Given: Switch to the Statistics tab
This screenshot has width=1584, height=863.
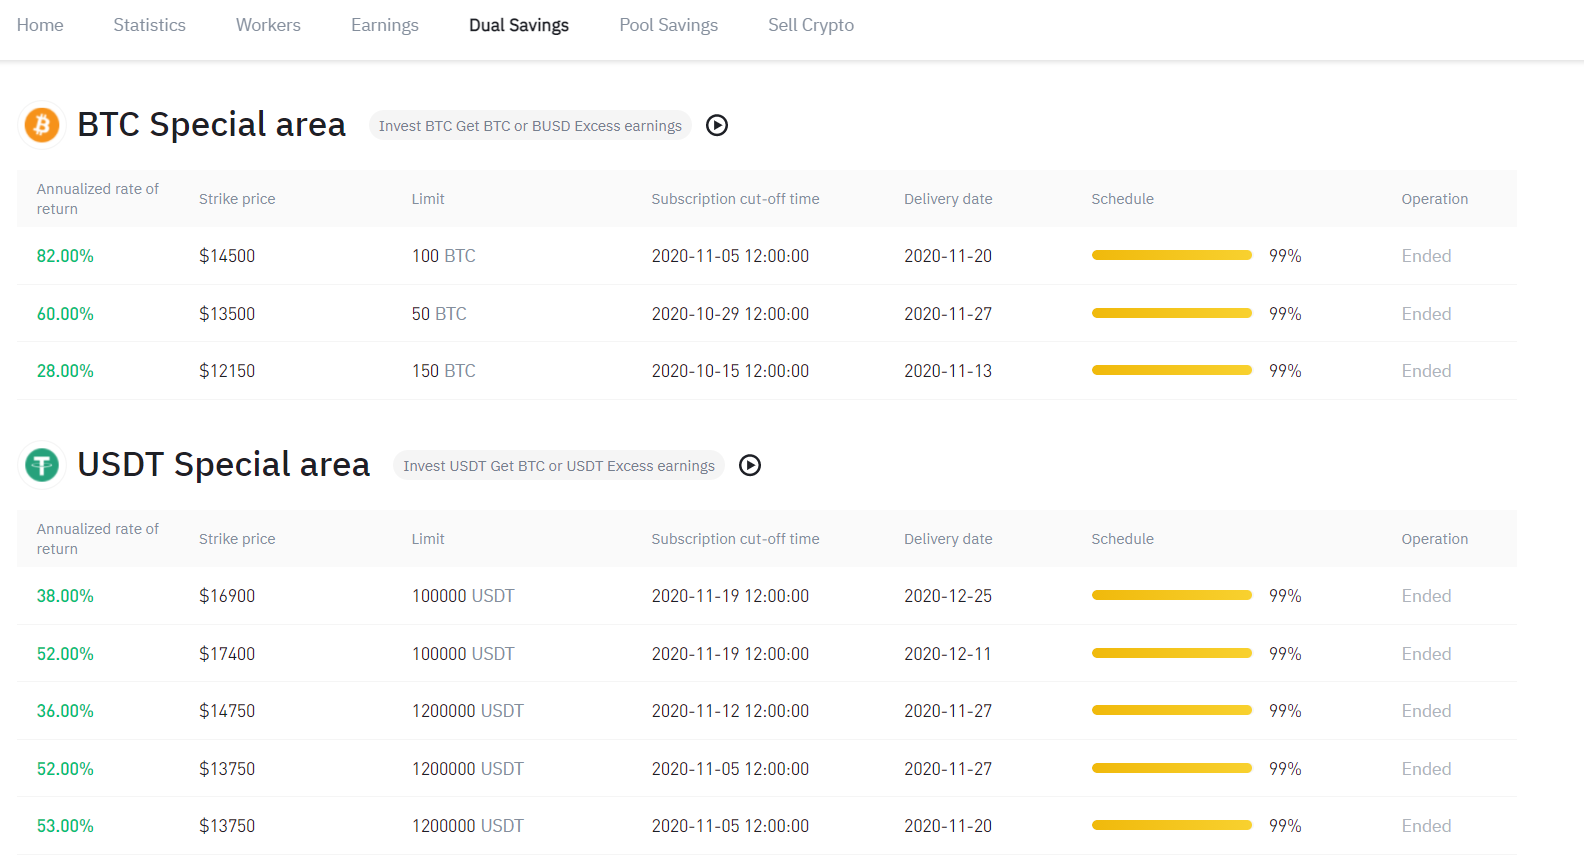Looking at the screenshot, I should pyautogui.click(x=149, y=25).
